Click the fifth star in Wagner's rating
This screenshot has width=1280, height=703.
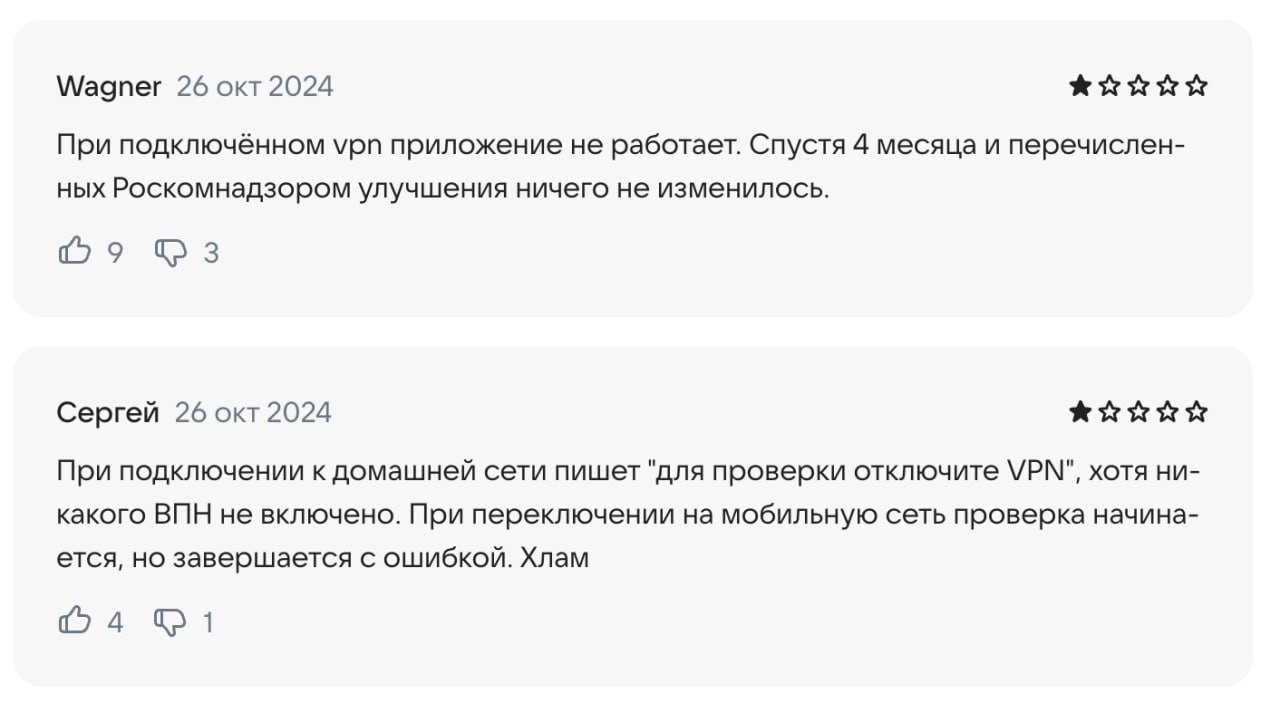[x=1197, y=87]
